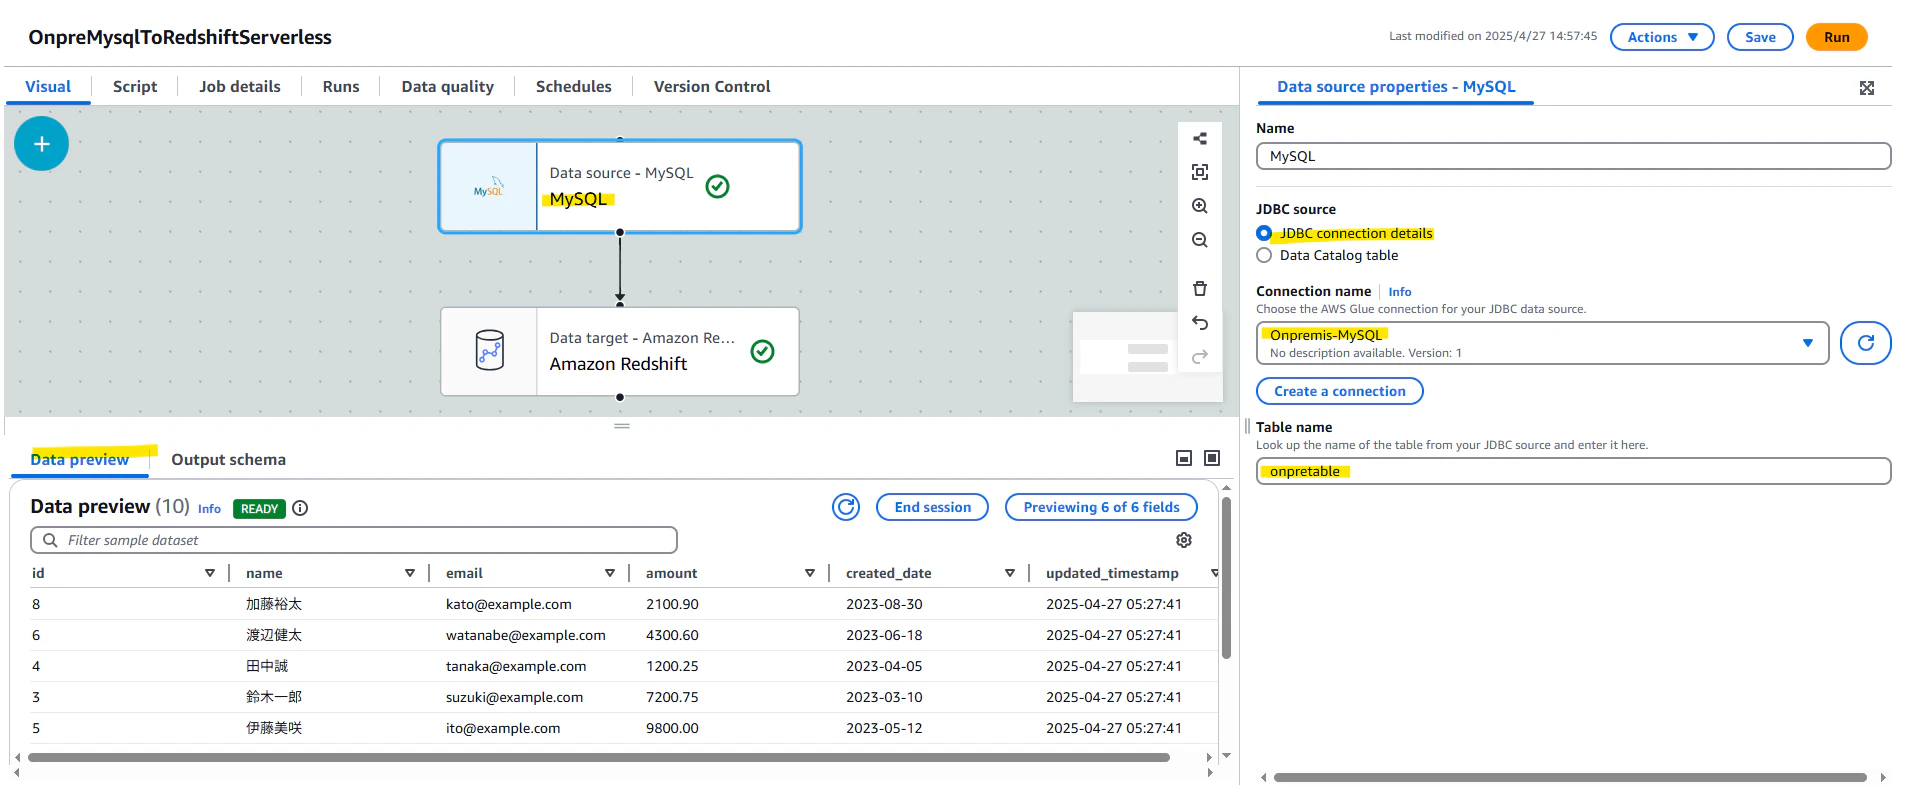Run the Glue job
1908x799 pixels.
click(x=1836, y=37)
